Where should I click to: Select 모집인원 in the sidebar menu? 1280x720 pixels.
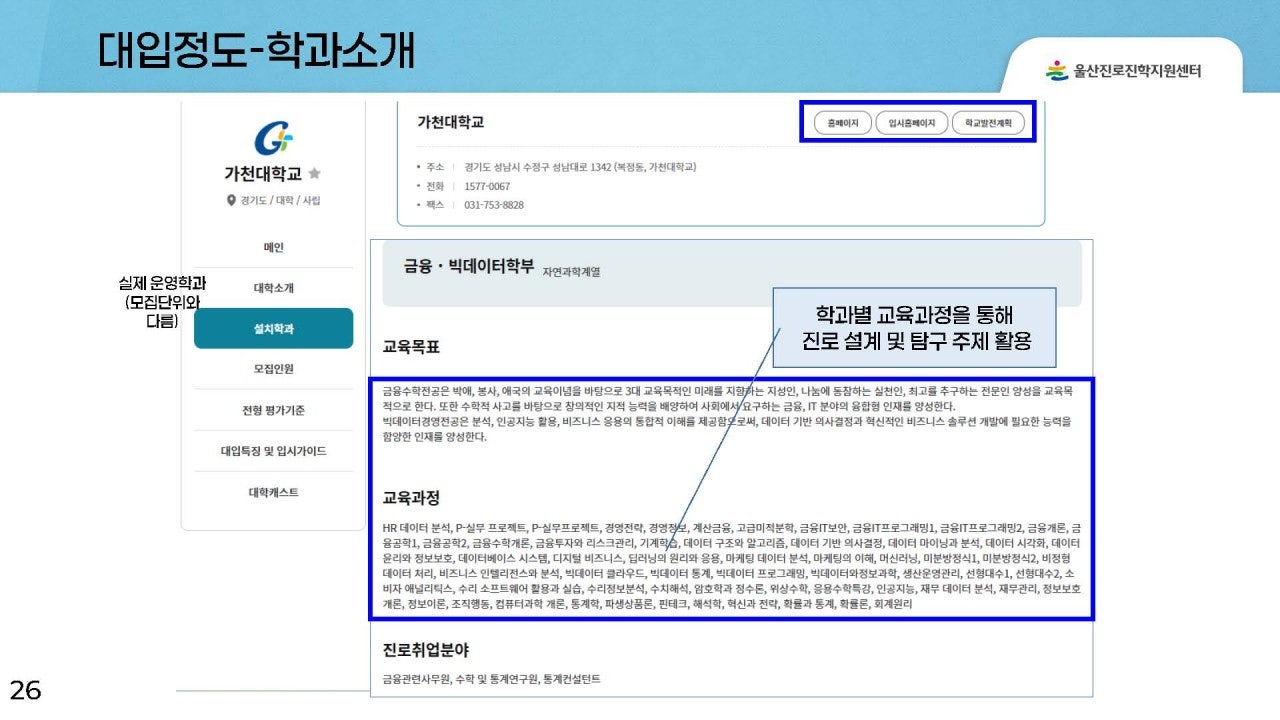click(273, 369)
